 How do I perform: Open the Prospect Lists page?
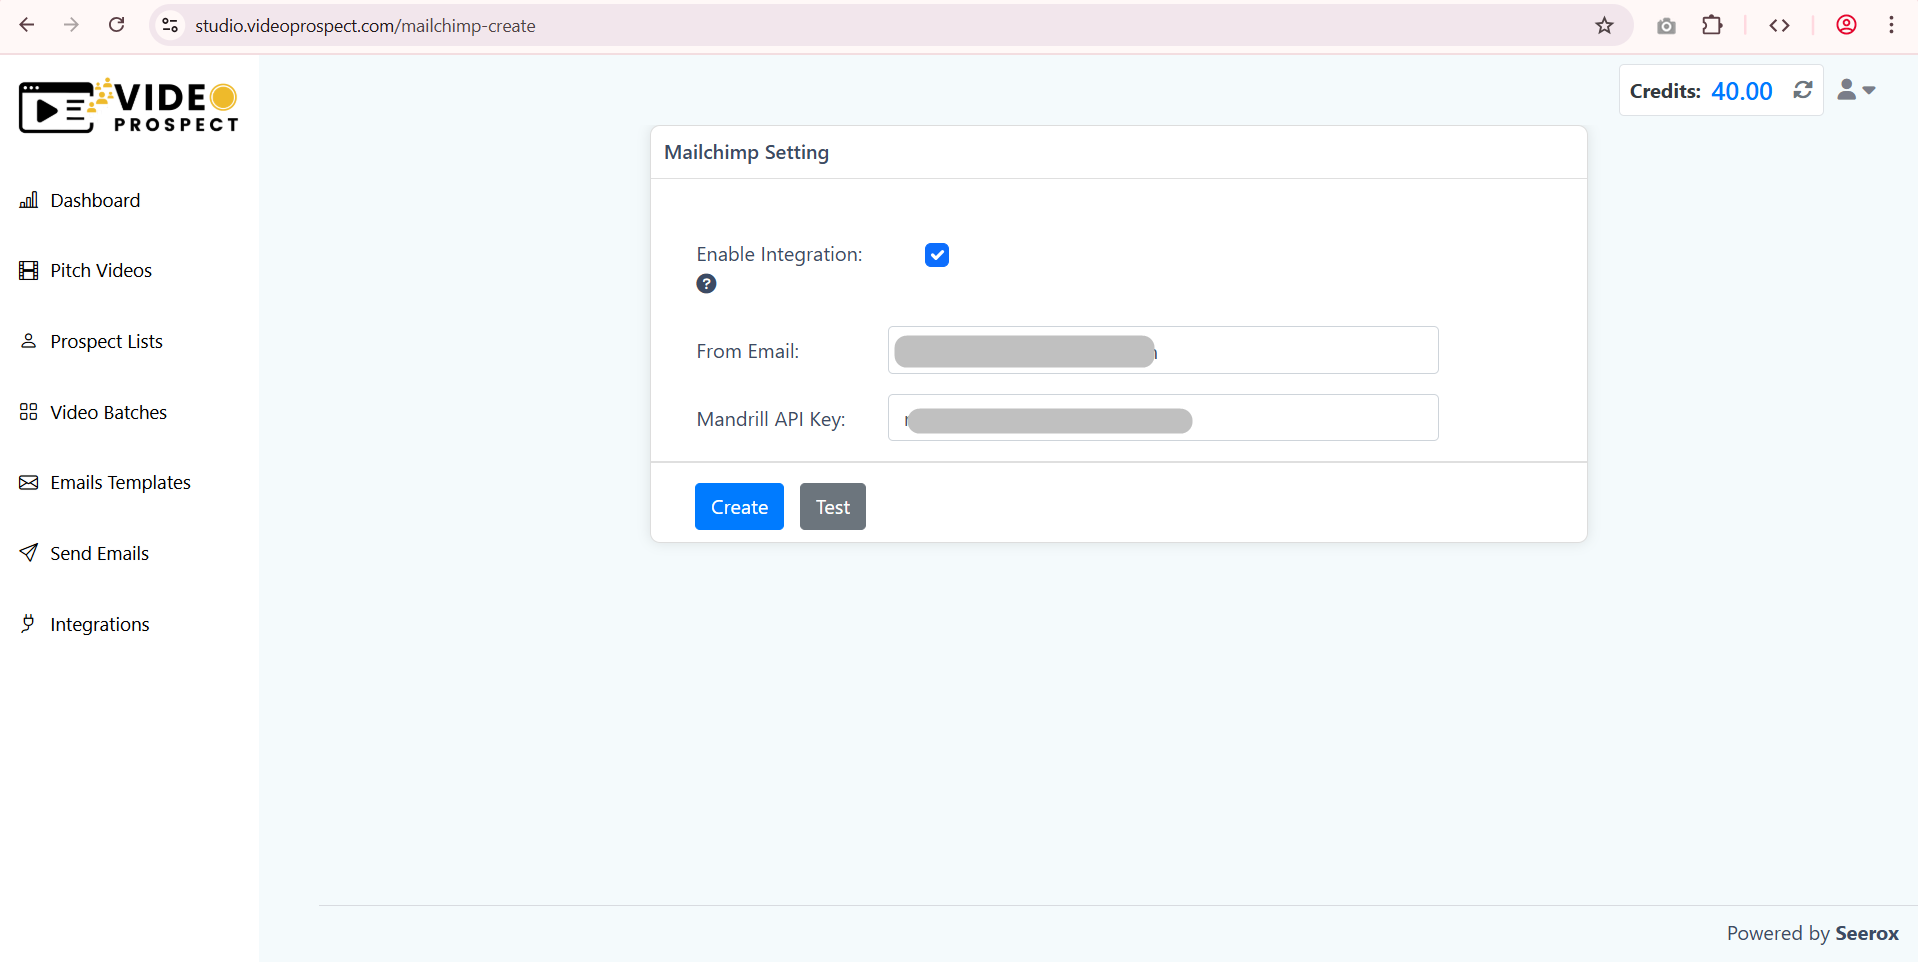point(106,341)
